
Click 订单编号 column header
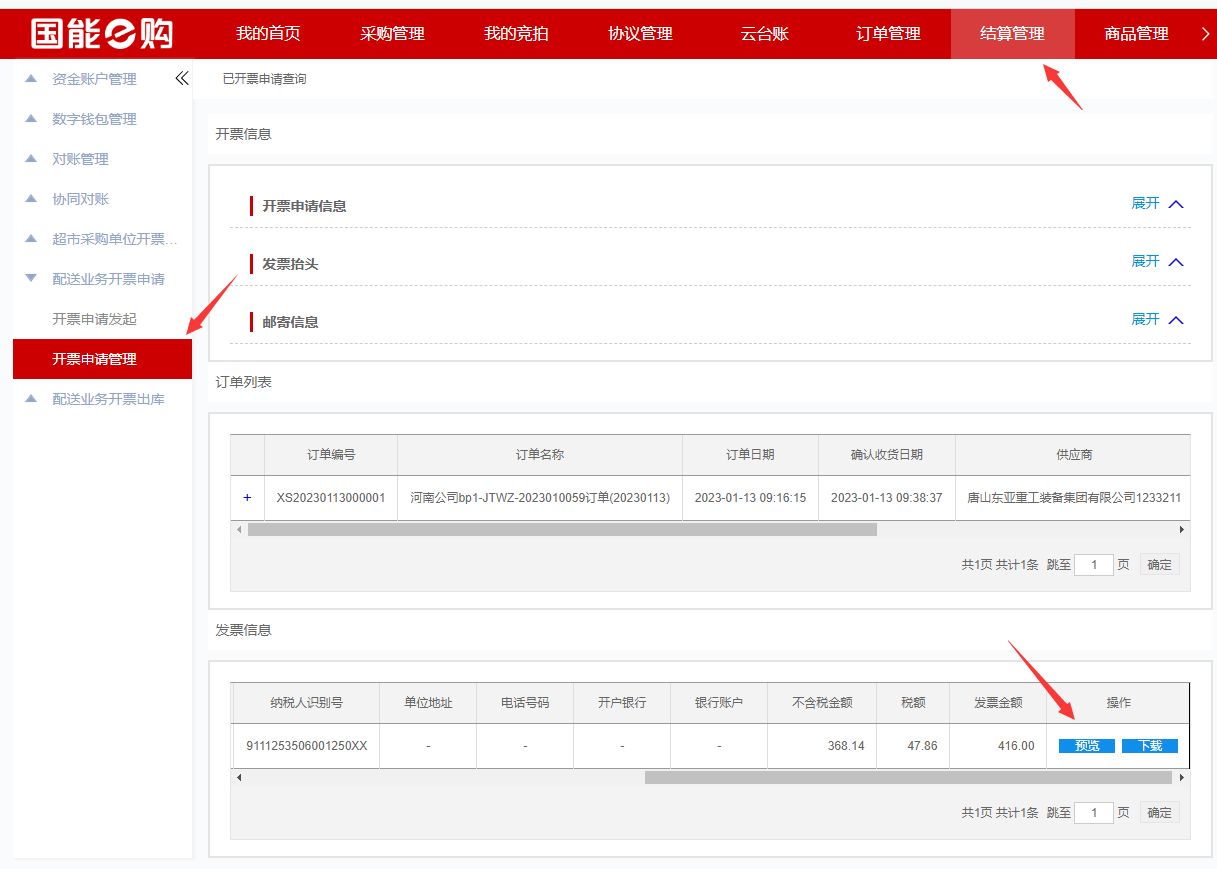[x=331, y=455]
